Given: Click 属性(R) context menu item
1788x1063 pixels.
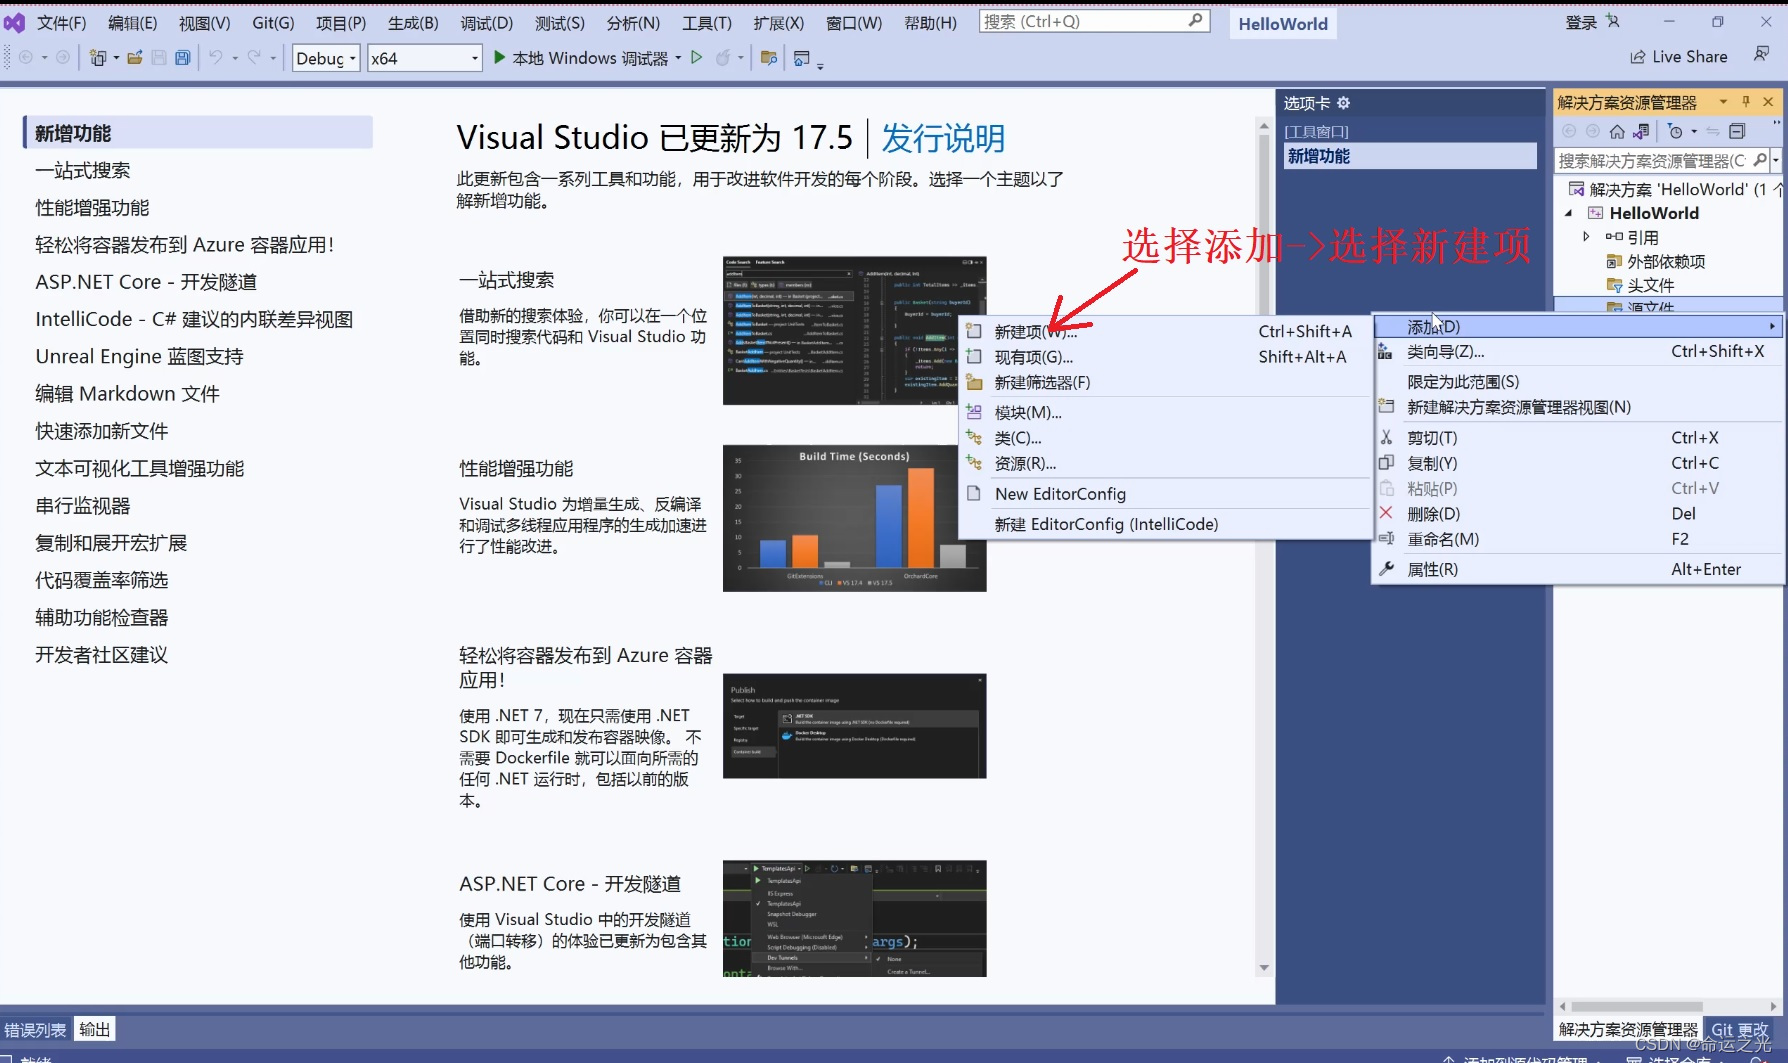Looking at the screenshot, I should click(1580, 569).
